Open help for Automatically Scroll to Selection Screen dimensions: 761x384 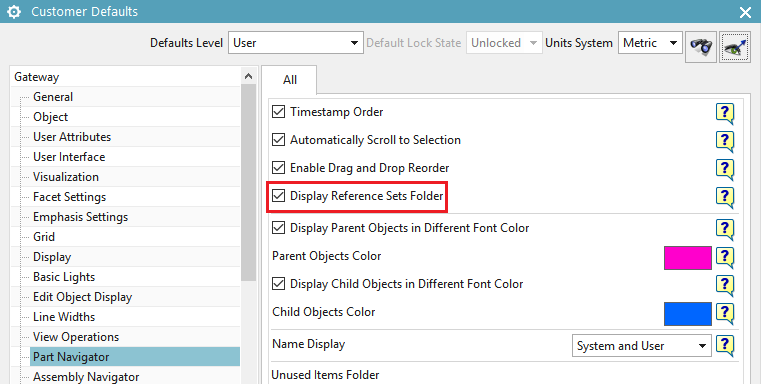click(725, 141)
